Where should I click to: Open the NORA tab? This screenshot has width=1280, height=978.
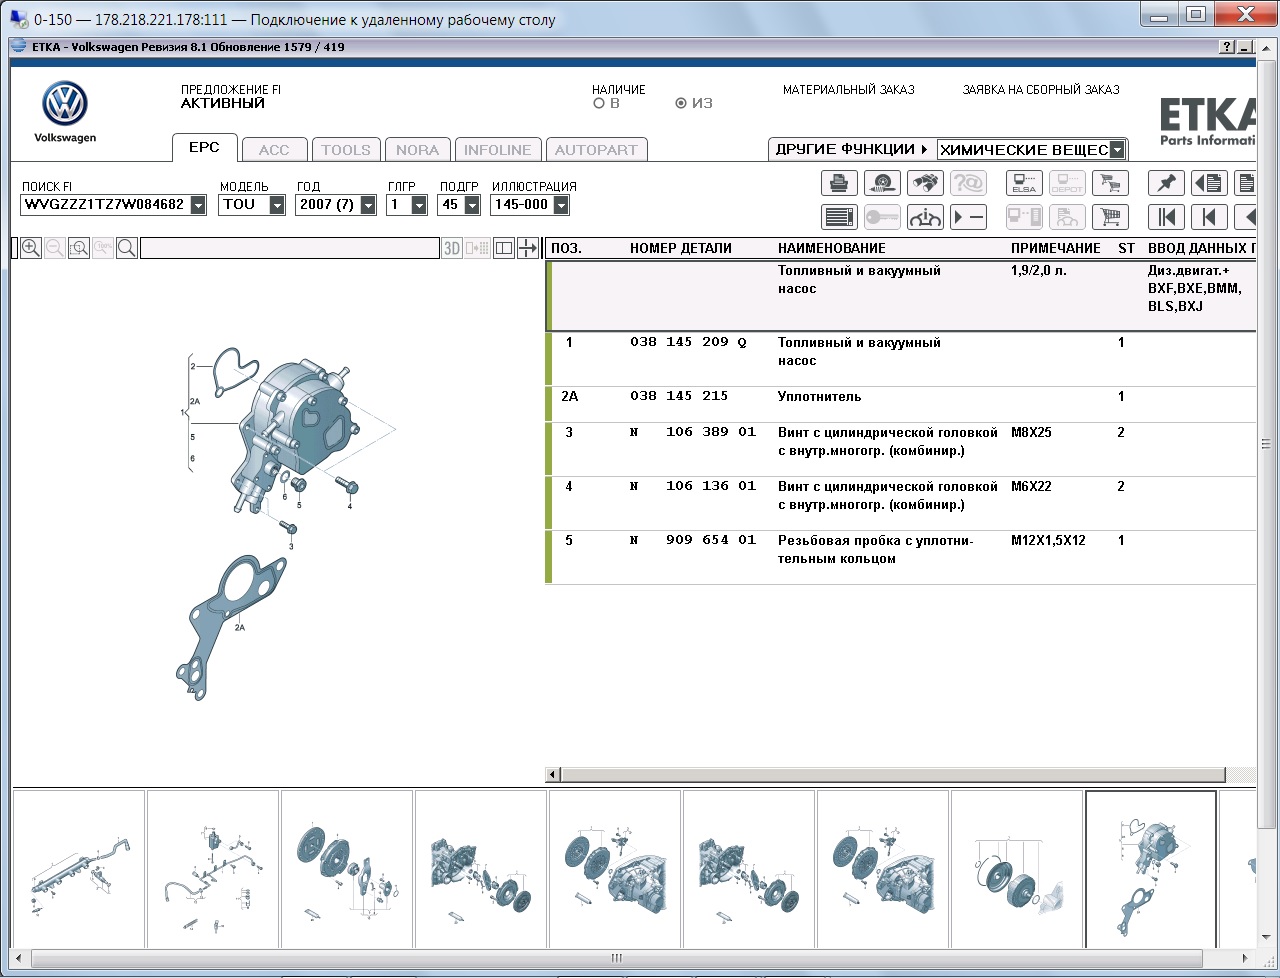(x=417, y=150)
